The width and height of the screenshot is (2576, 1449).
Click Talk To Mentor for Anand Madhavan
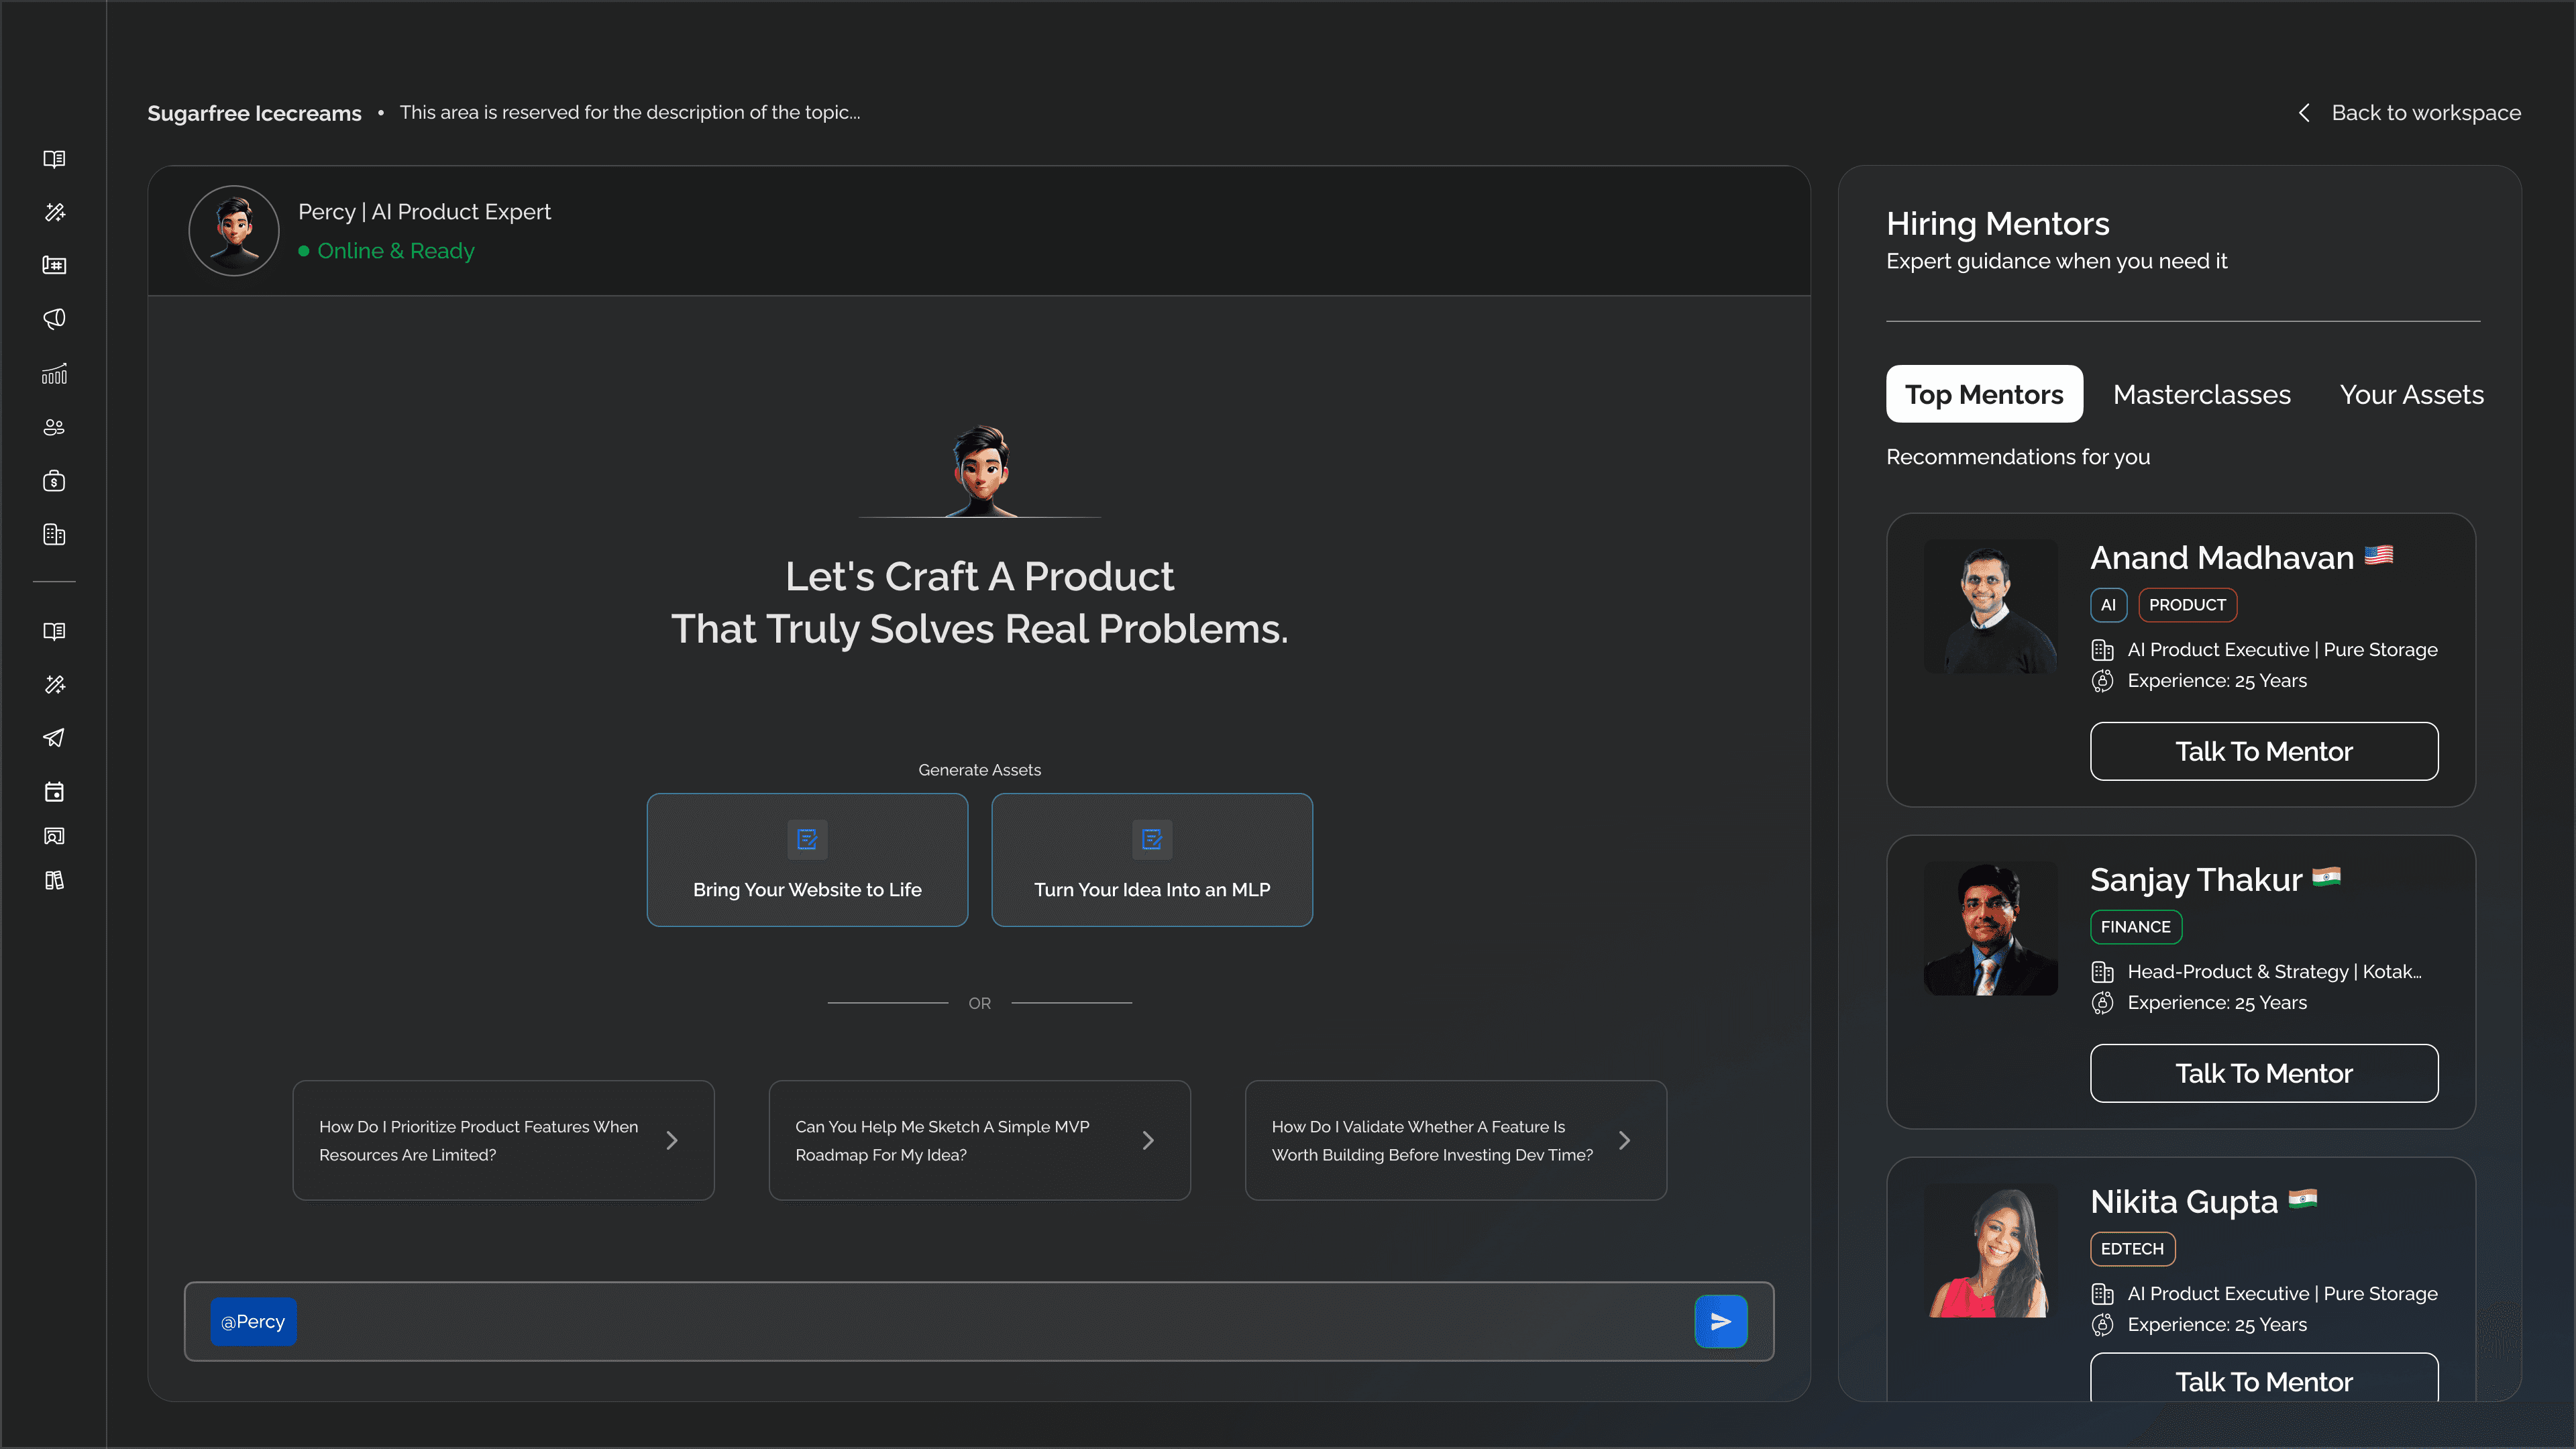2263,752
